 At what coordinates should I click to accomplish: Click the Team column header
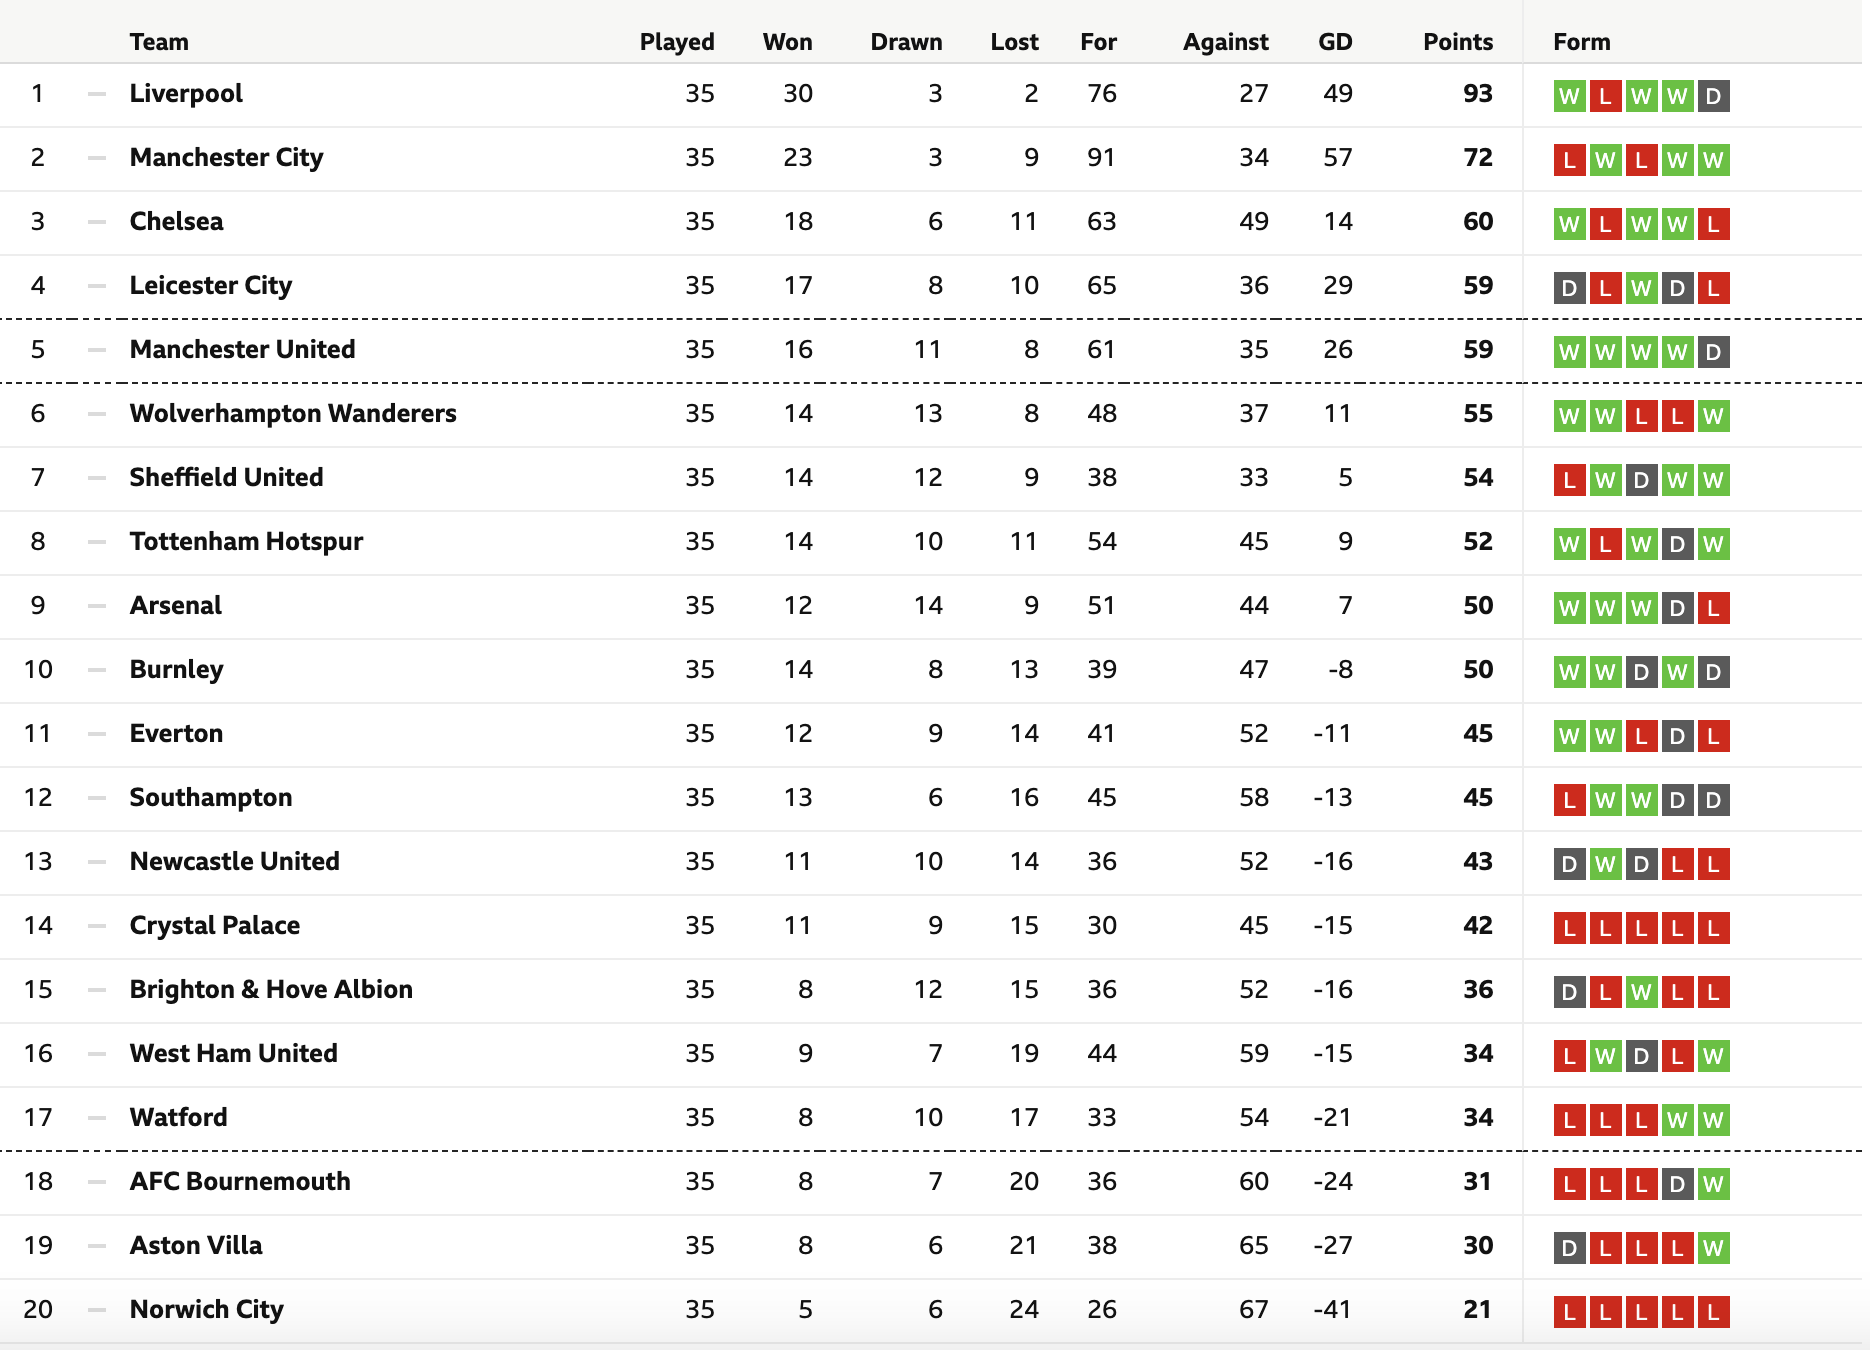point(159,42)
